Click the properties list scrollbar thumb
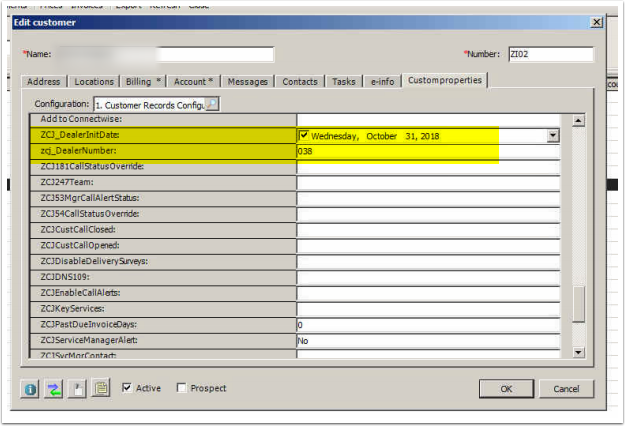 coord(578,304)
